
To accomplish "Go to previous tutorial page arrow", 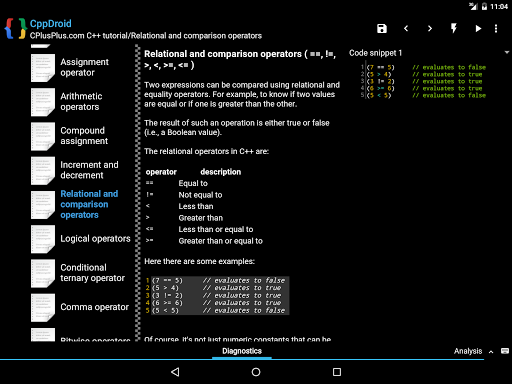I will coord(406,29).
